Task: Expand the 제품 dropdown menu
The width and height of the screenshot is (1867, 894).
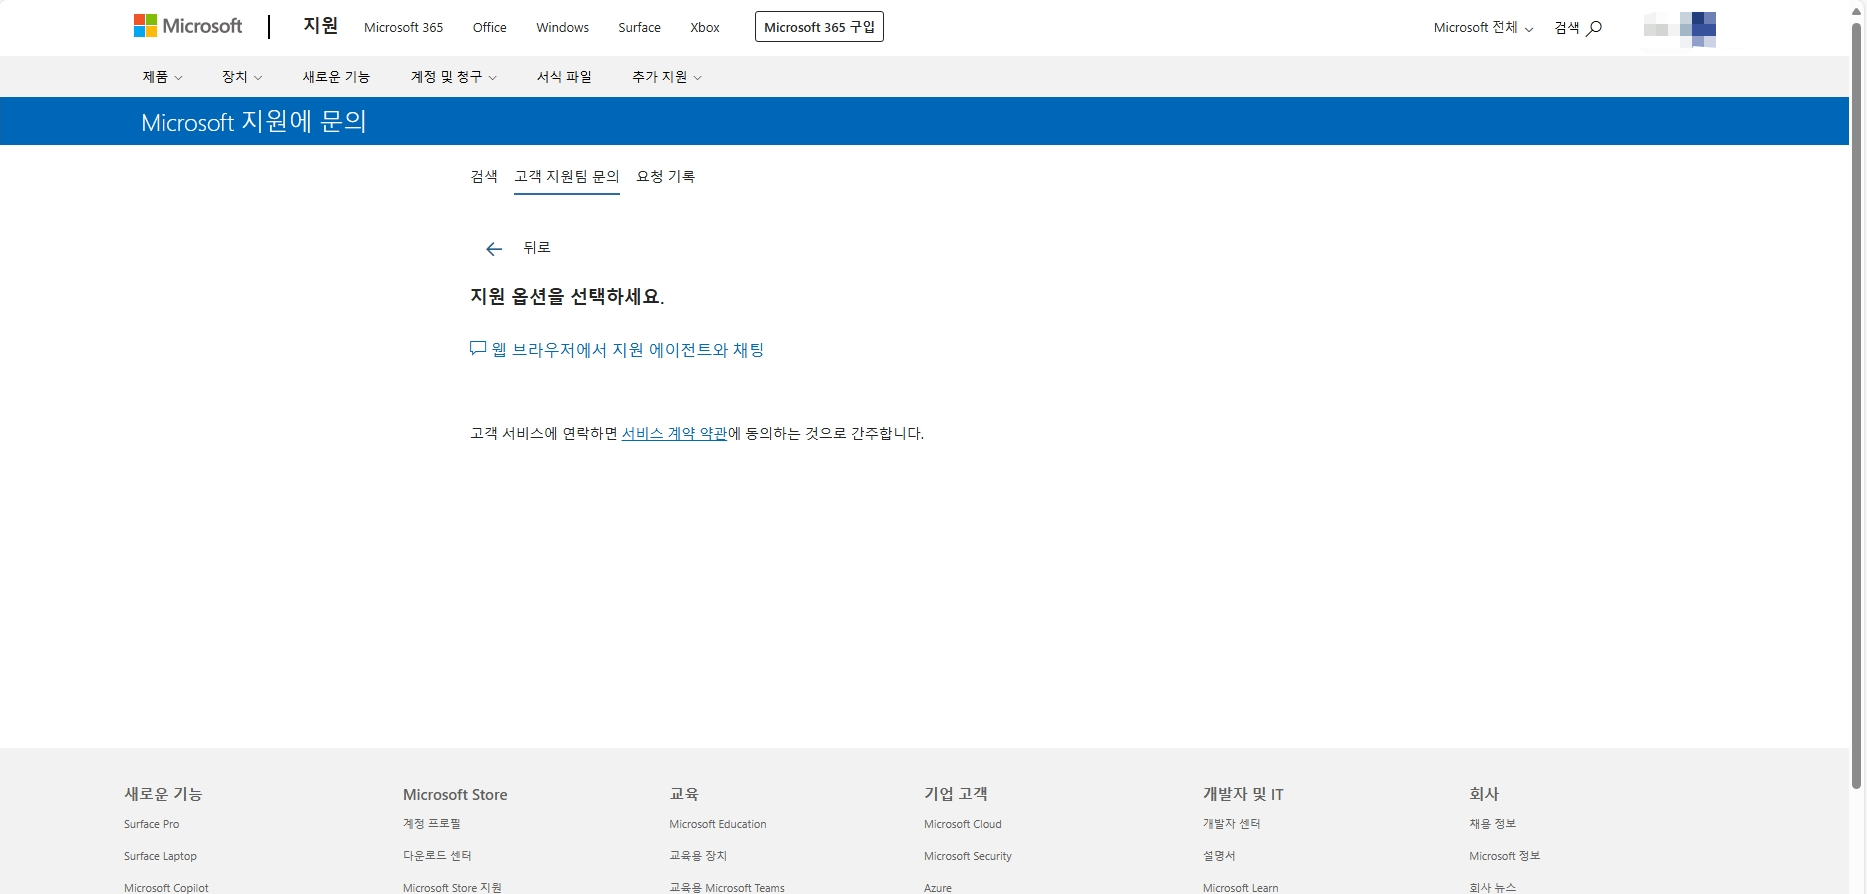Action: (162, 77)
